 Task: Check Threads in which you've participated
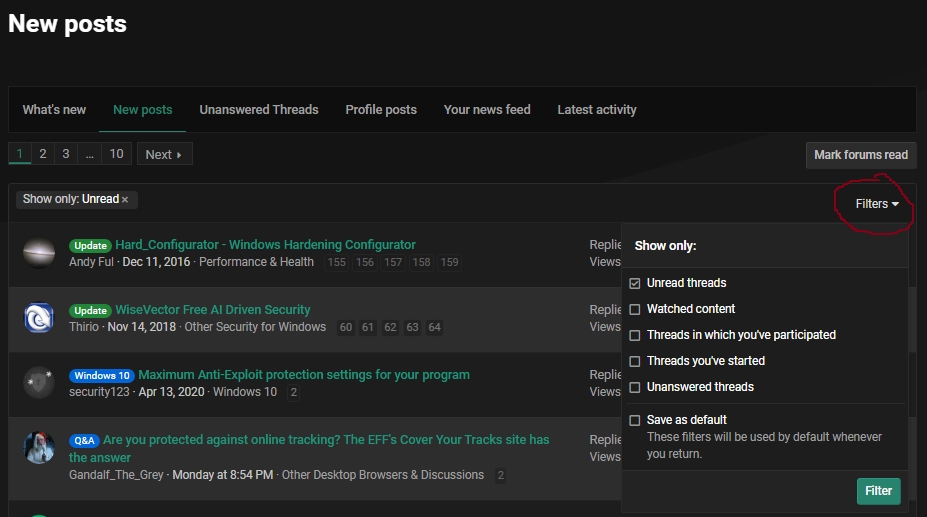click(635, 335)
